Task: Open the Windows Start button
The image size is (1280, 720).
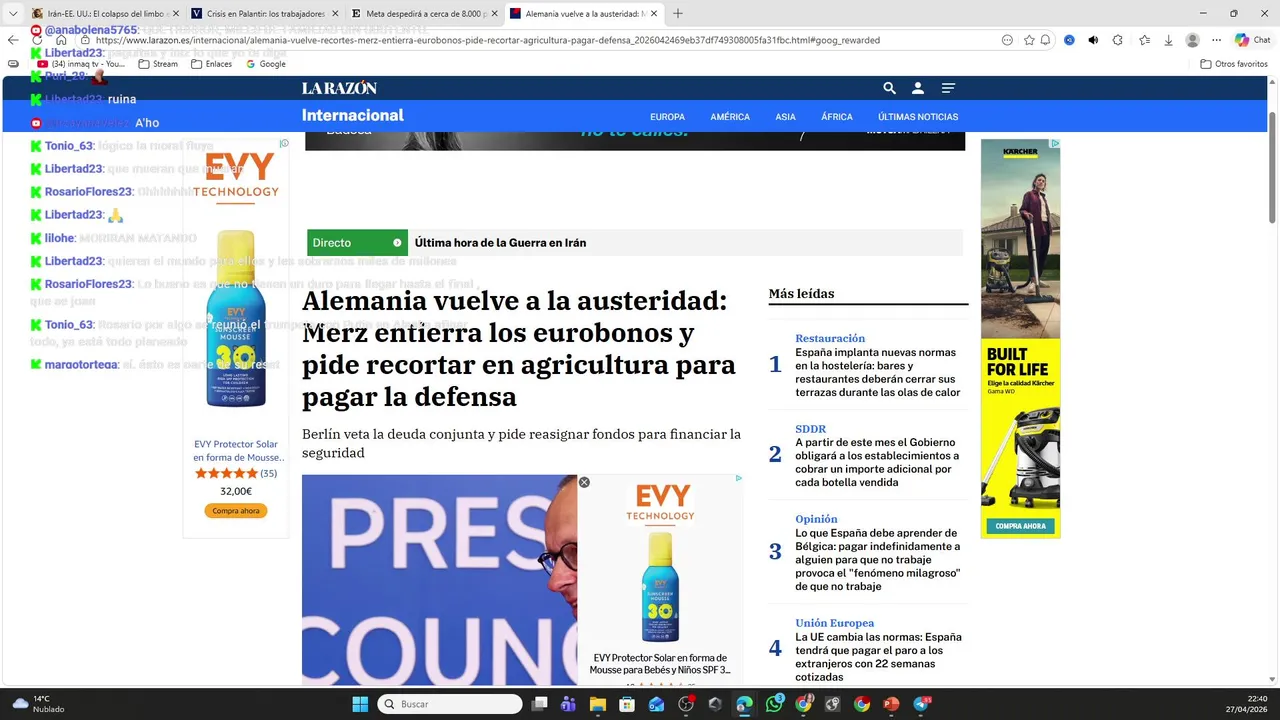Action: pyautogui.click(x=360, y=704)
